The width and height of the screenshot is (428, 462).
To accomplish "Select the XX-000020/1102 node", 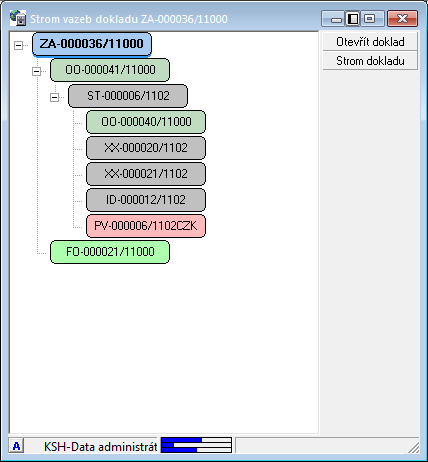I will click(146, 148).
